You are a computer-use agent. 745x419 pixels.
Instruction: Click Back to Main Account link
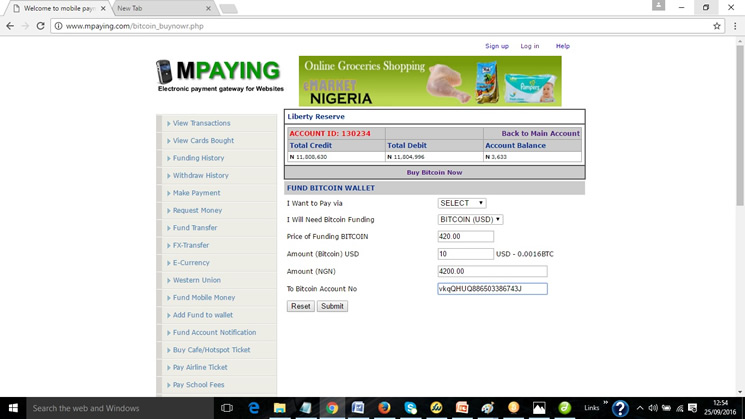[x=540, y=133]
